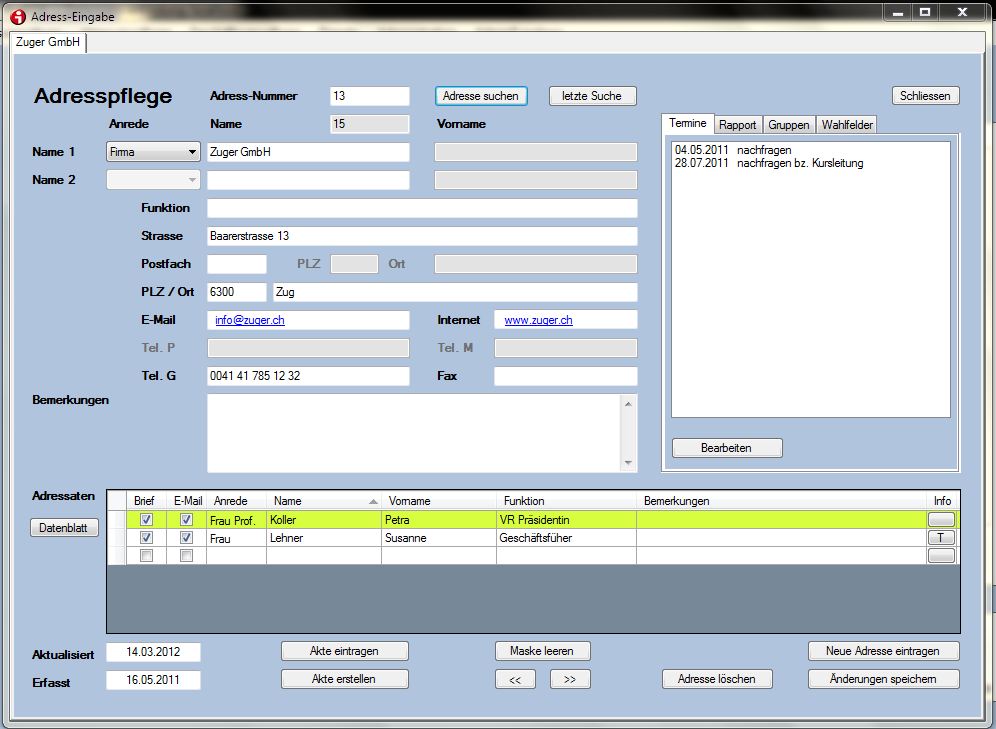Switch to the Rapport tab
The image size is (996, 729).
[x=738, y=125]
